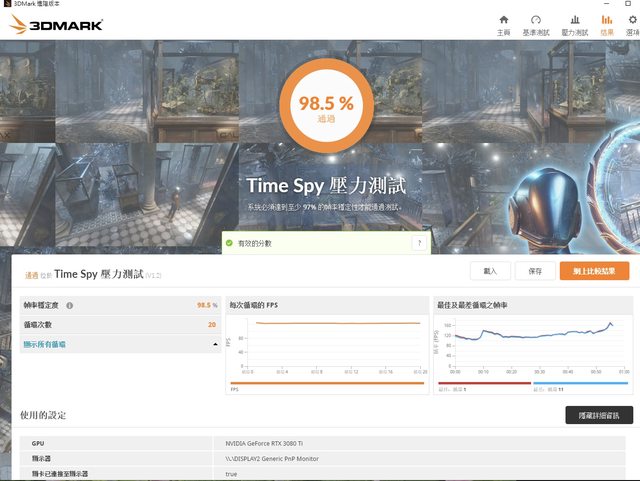Click the 載入 load button
Screen dimensions: 640x481
pos(489,271)
